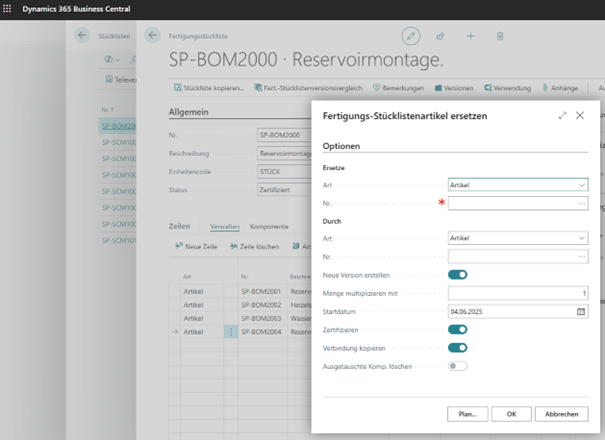Open Verwendung

coord(507,88)
